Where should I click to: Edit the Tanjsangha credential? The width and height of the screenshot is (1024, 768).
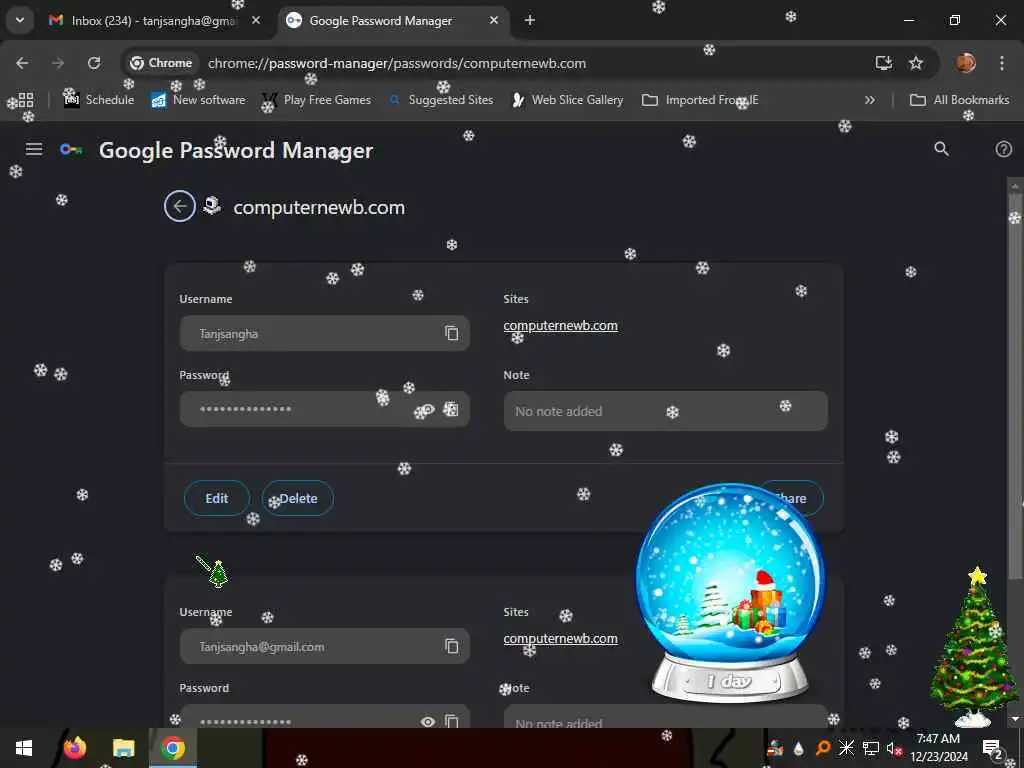click(x=217, y=498)
